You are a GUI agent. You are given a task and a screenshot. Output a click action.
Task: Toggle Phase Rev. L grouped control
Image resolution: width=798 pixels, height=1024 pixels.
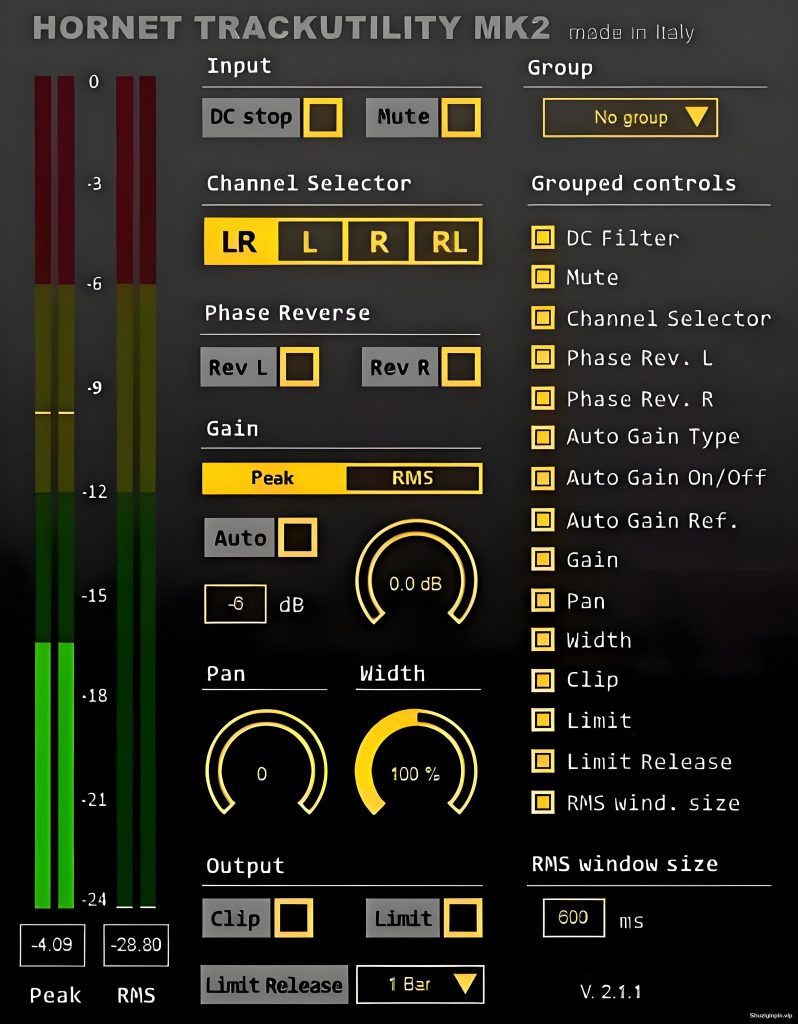tap(543, 357)
